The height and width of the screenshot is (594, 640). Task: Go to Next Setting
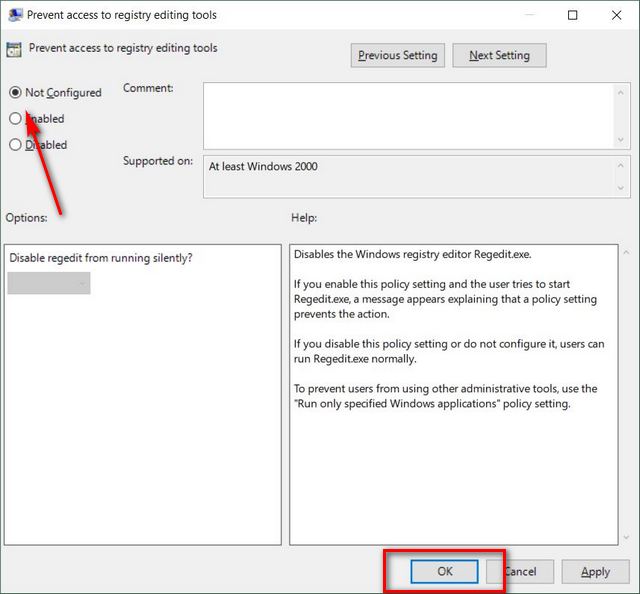[499, 55]
